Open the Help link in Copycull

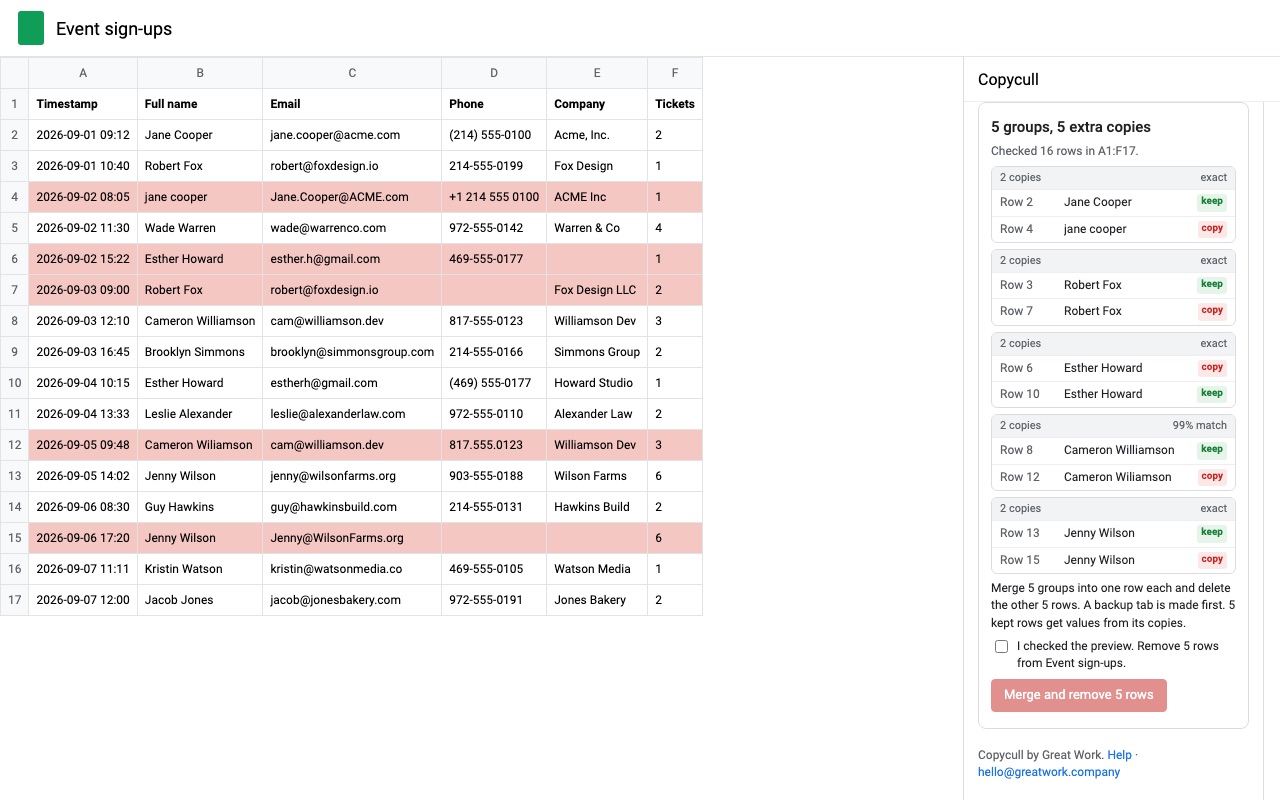click(x=1119, y=755)
